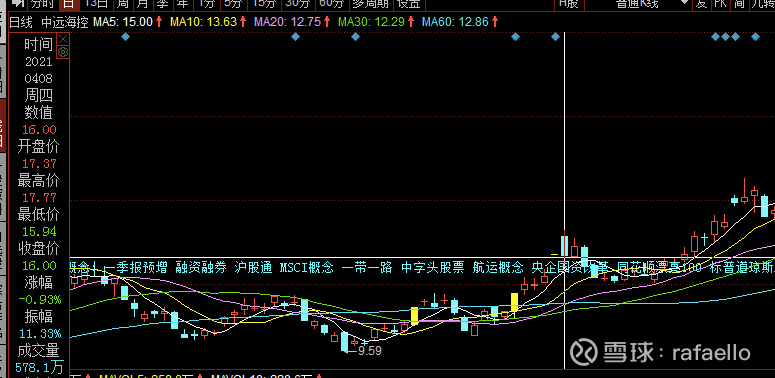Close the data info panel with the X icon
The height and width of the screenshot is (378, 775).
coord(63,39)
